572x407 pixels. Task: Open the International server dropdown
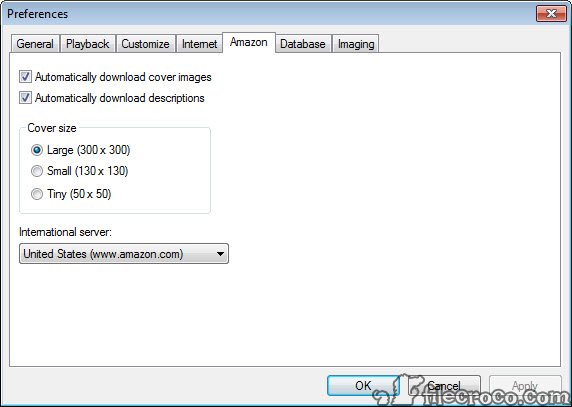124,253
